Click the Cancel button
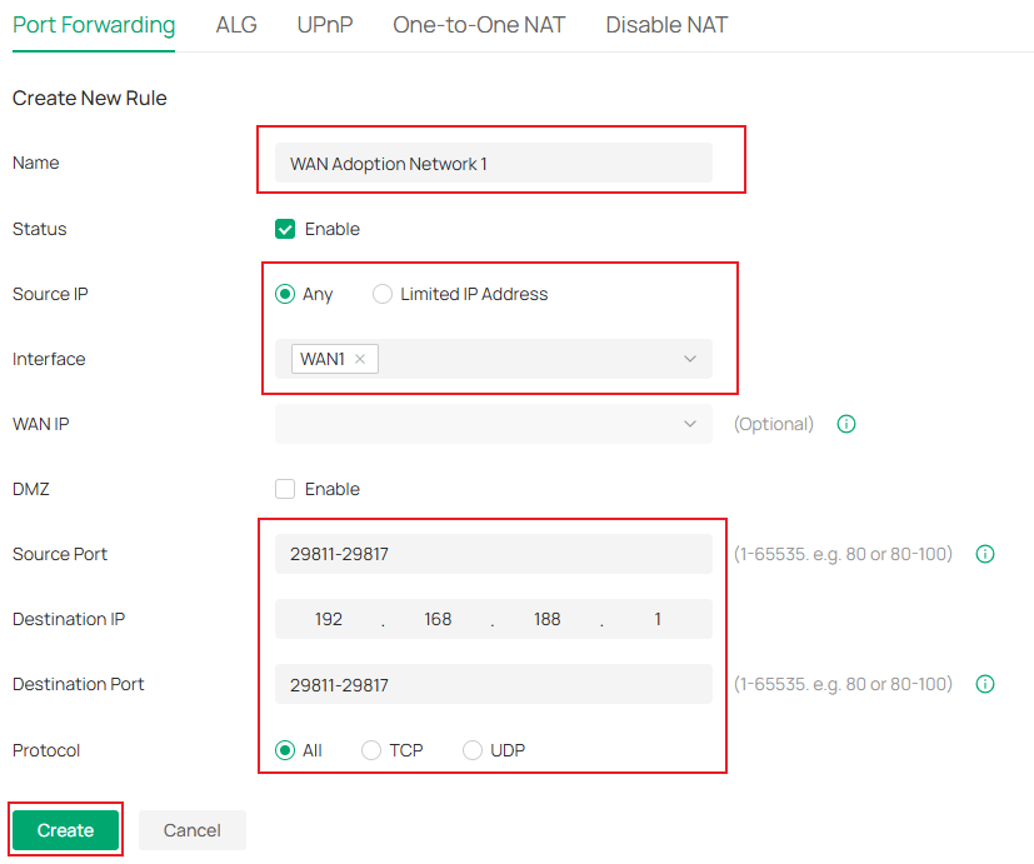This screenshot has height=864, width=1034. tap(192, 830)
